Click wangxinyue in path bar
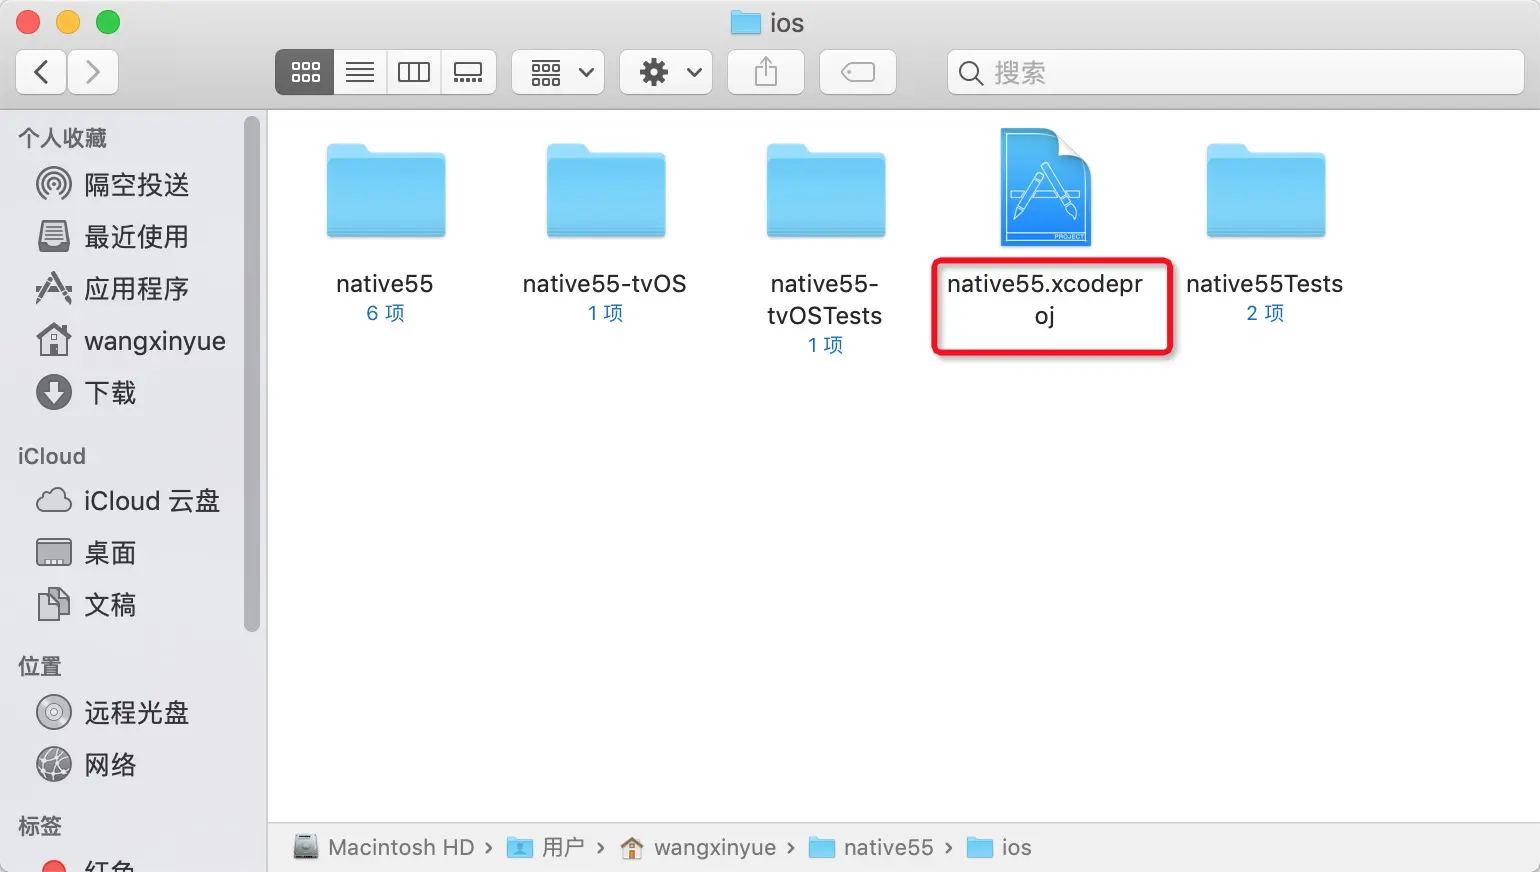Viewport: 1540px width, 872px height. [x=699, y=847]
